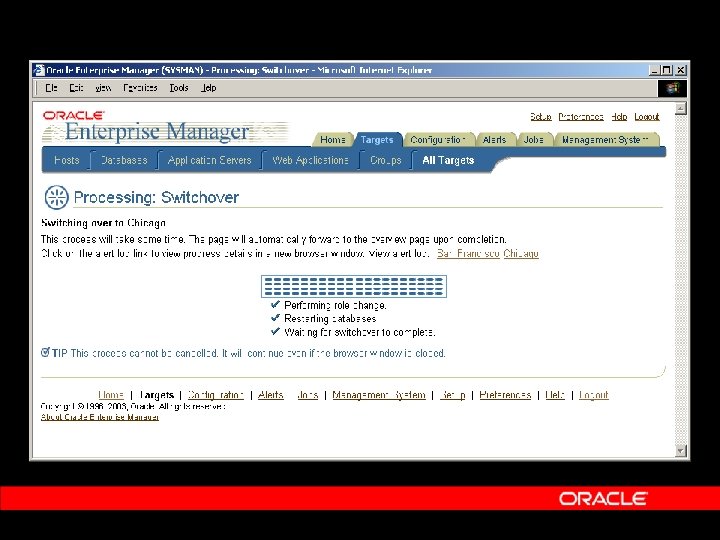
Task: Click the Processing: Switchover heading
Action: [x=156, y=197]
